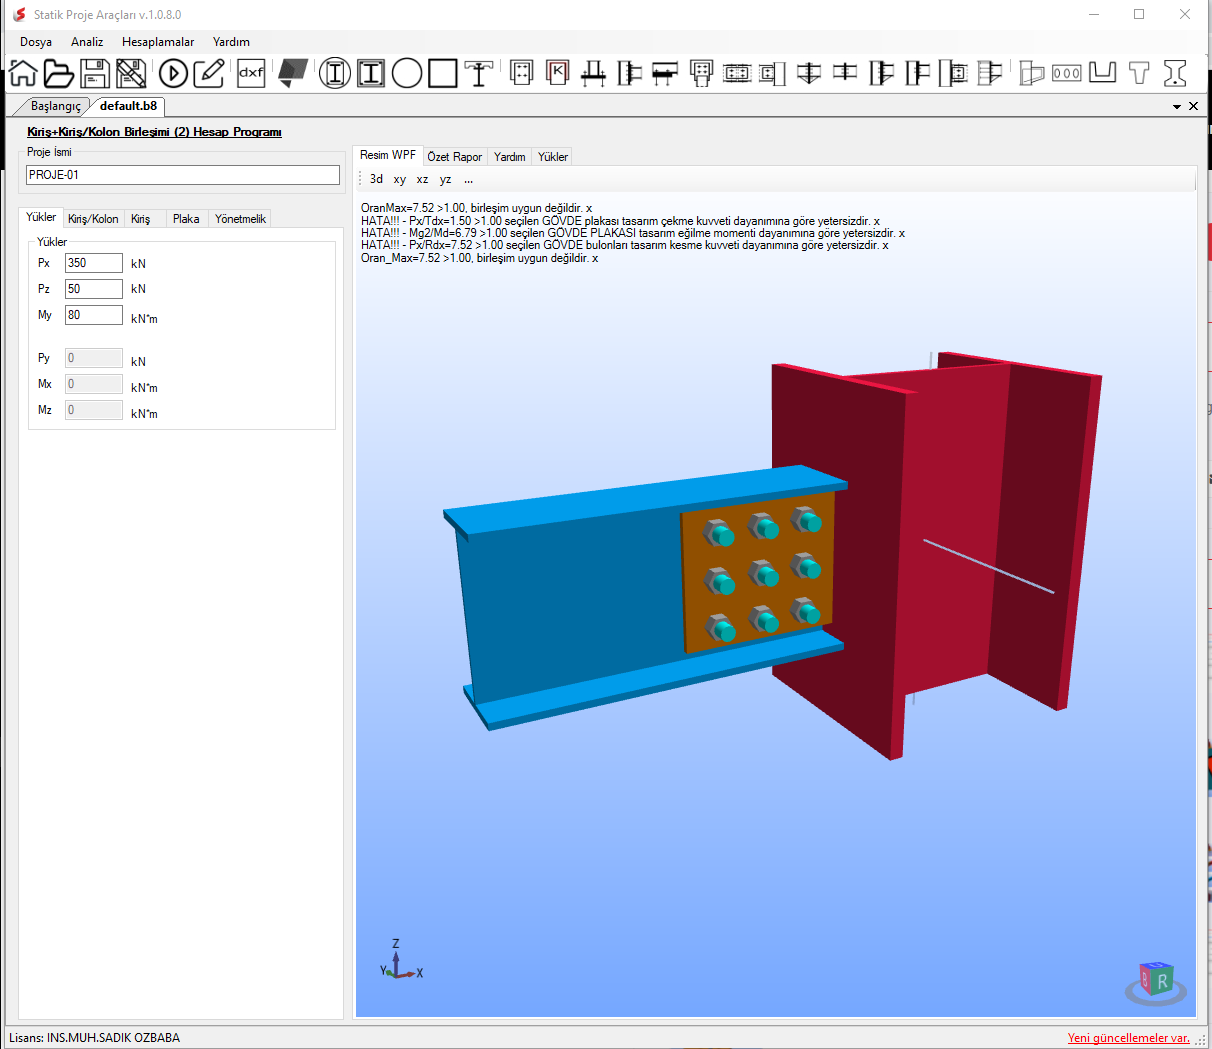Go to the Home screen icon
The image size is (1212, 1049).
[22, 73]
